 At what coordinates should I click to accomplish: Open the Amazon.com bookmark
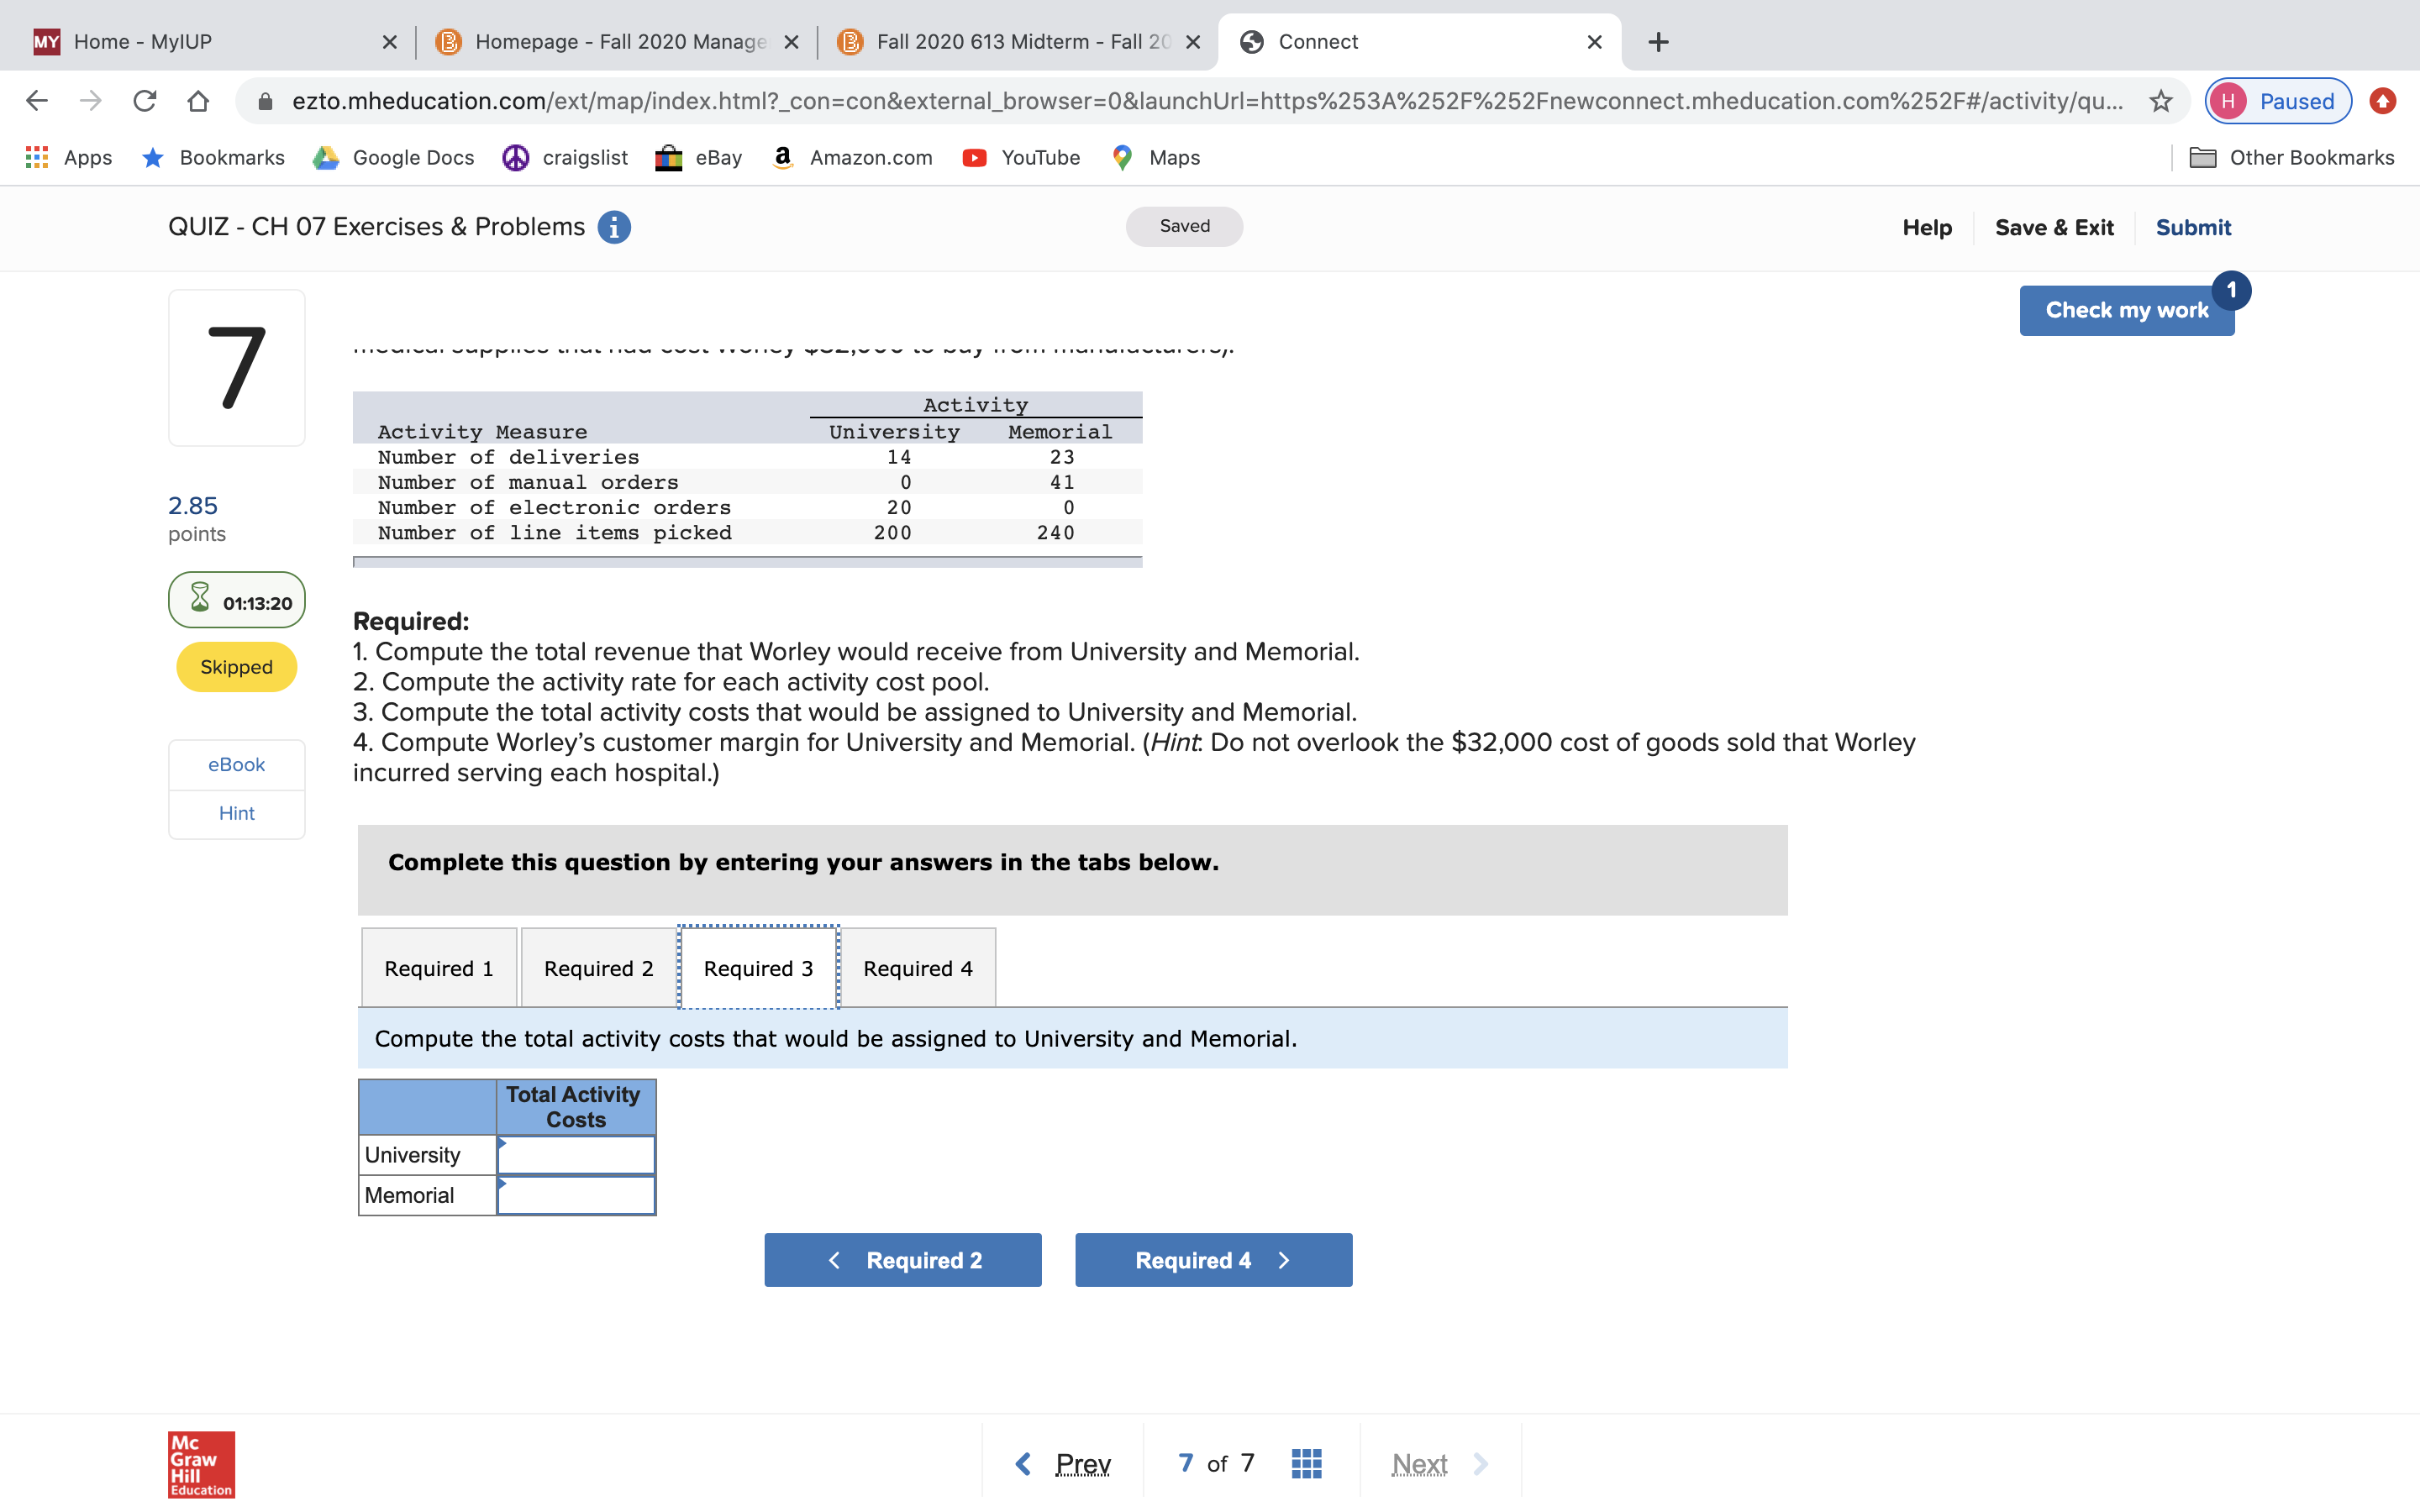(x=852, y=157)
